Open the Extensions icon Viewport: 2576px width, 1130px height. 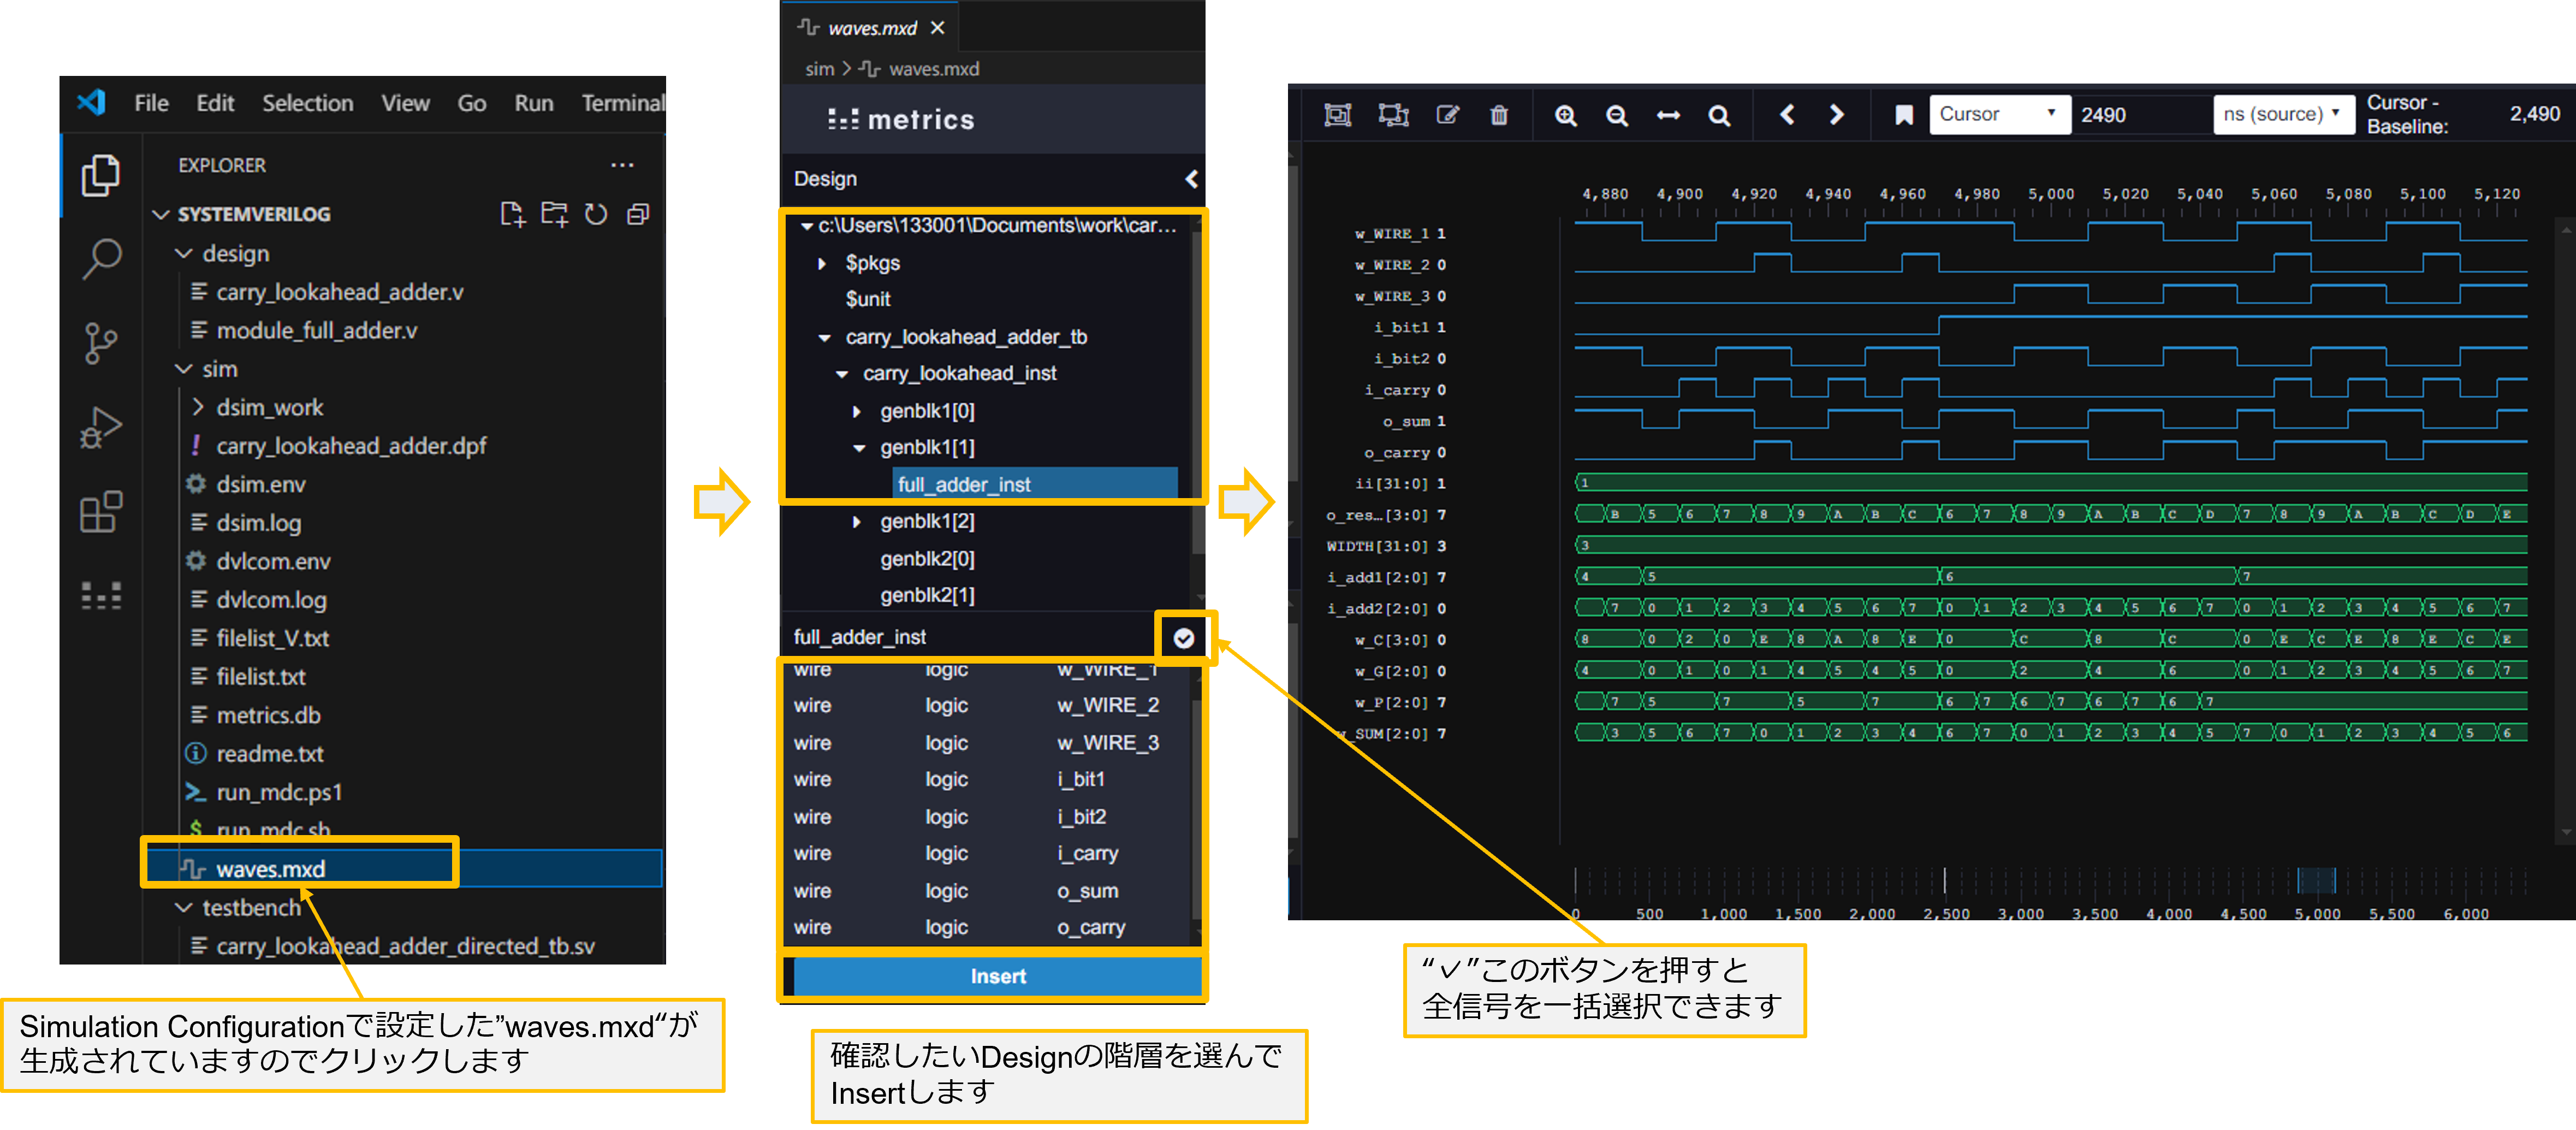coord(100,511)
